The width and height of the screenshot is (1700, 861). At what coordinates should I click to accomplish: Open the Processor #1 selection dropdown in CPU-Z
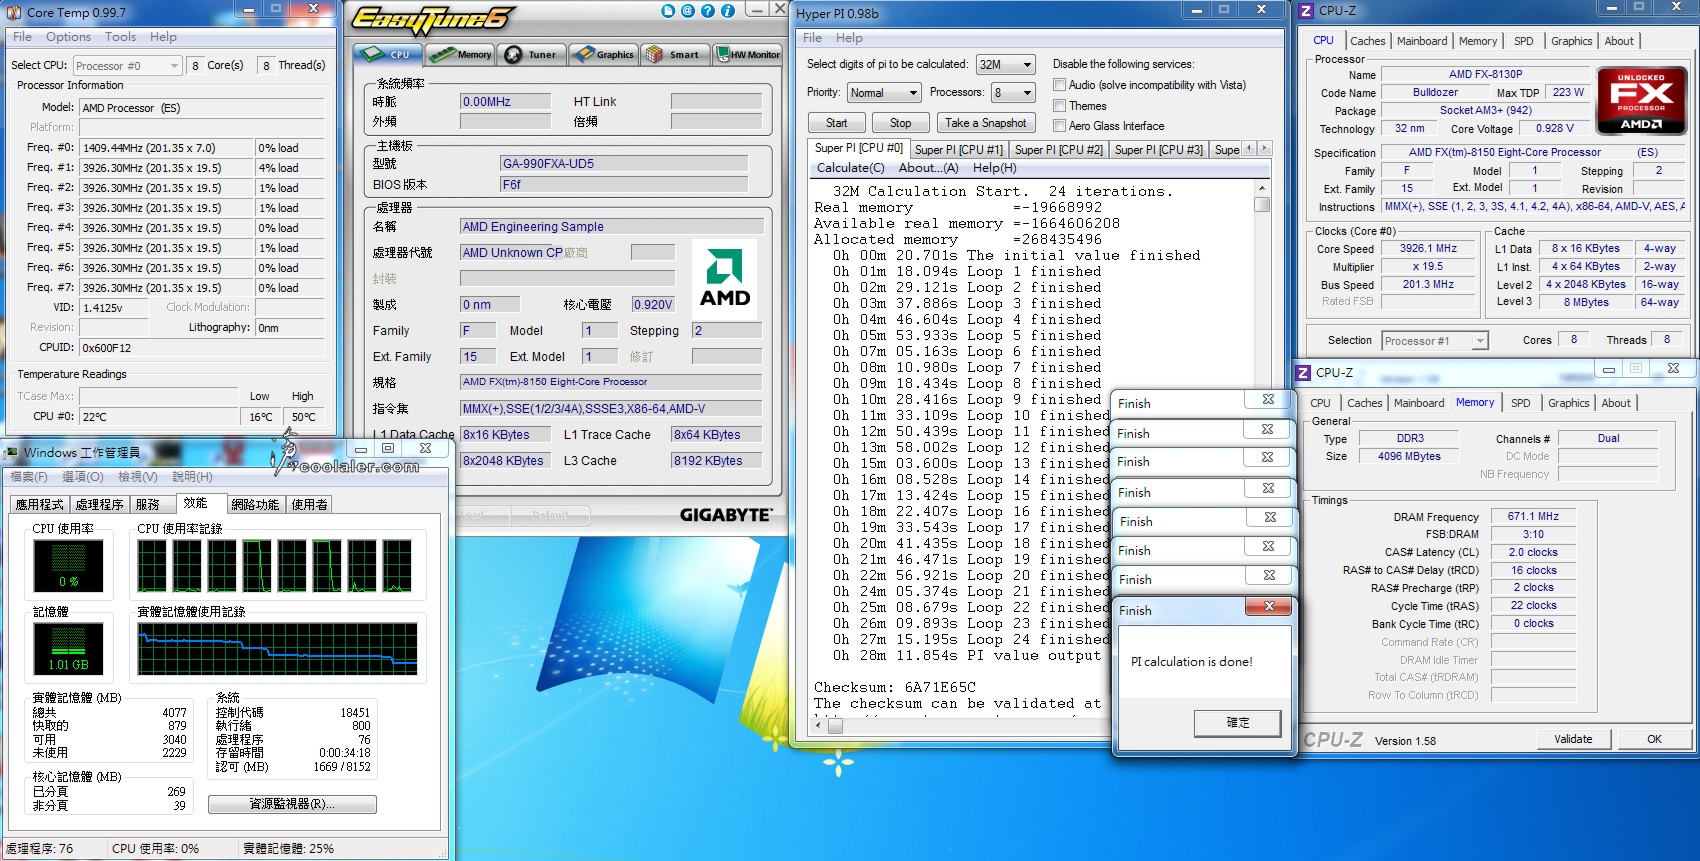pos(1435,341)
